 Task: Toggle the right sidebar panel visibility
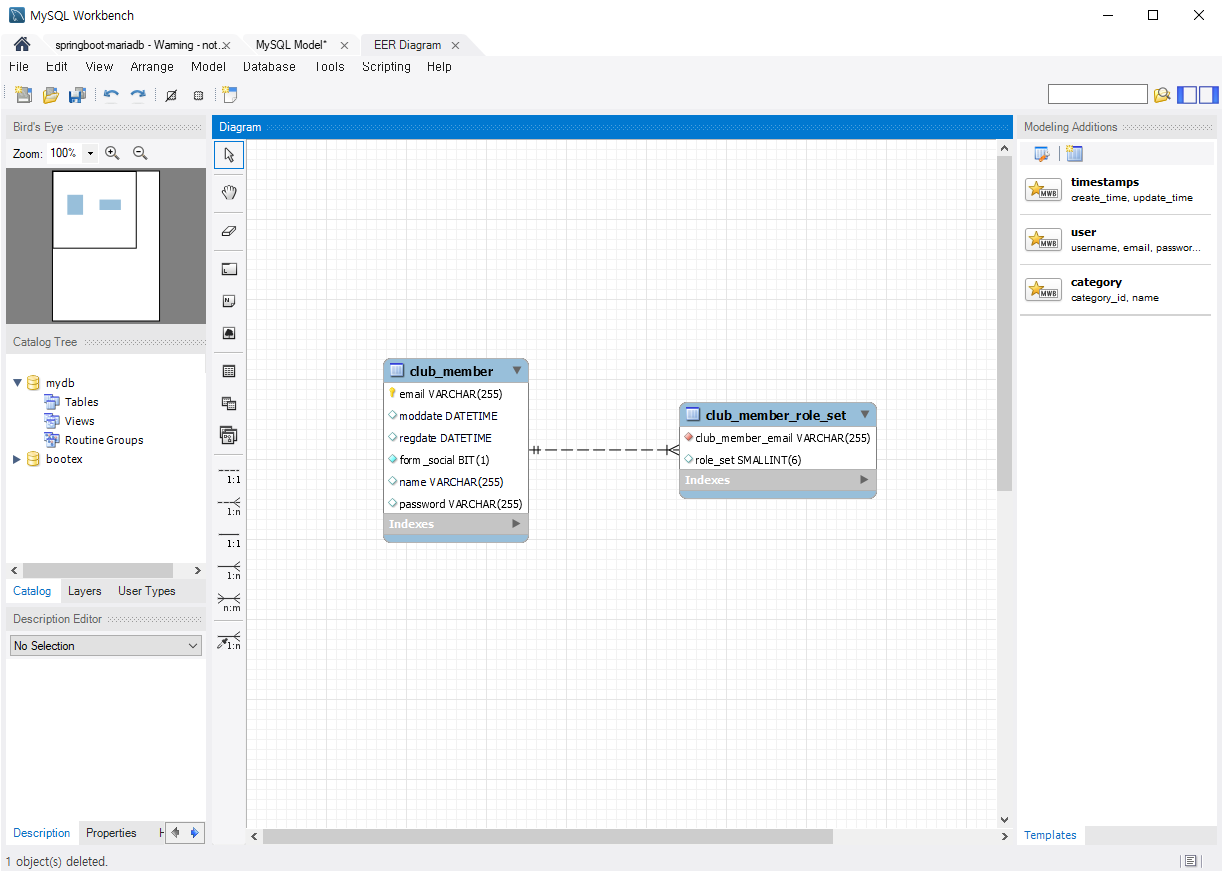(1209, 95)
